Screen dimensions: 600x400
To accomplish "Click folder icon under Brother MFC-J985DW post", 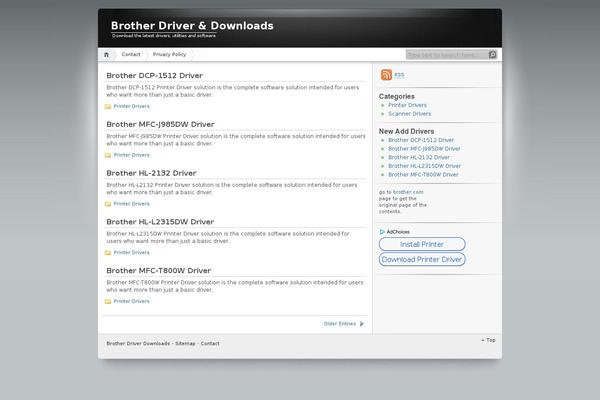I will (108, 155).
